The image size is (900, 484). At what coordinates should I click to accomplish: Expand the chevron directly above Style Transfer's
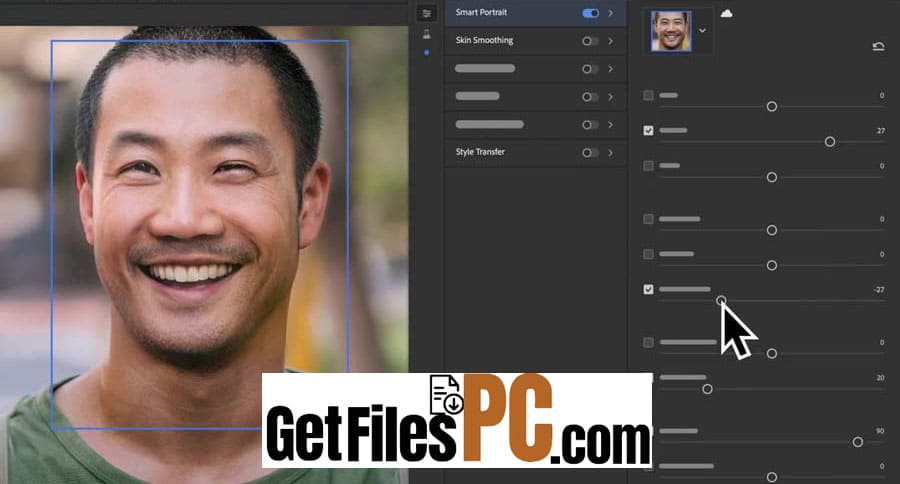tap(611, 124)
